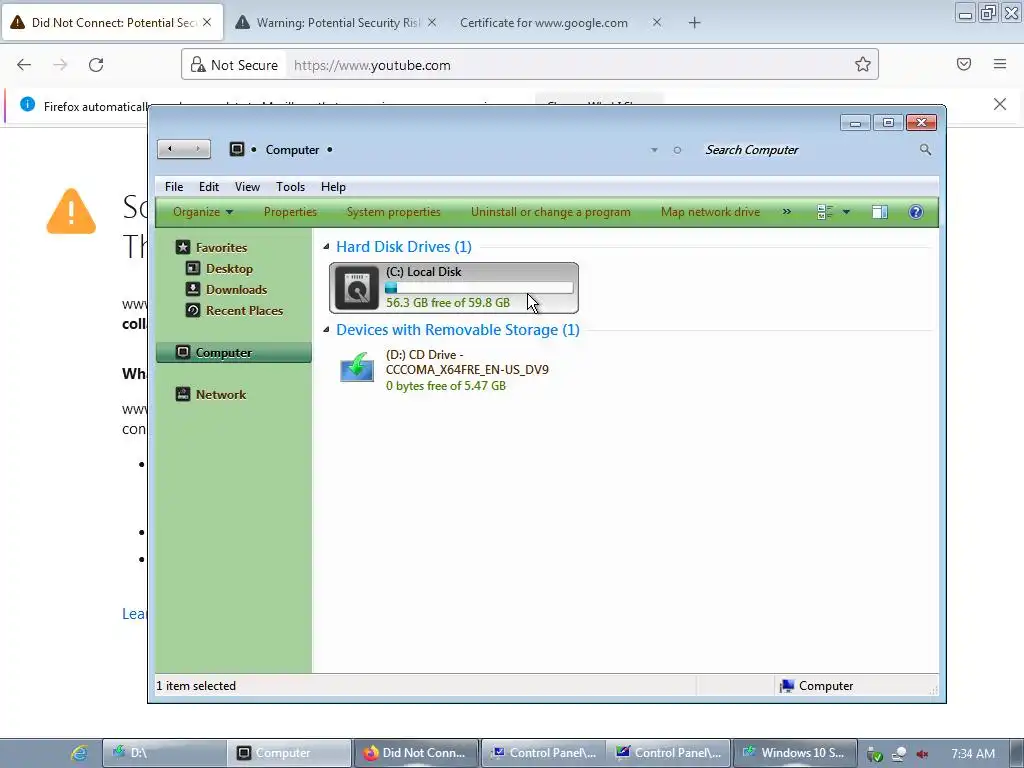The width and height of the screenshot is (1024, 768).
Task: Click the Desktop icon in Favorites
Action: click(x=193, y=268)
